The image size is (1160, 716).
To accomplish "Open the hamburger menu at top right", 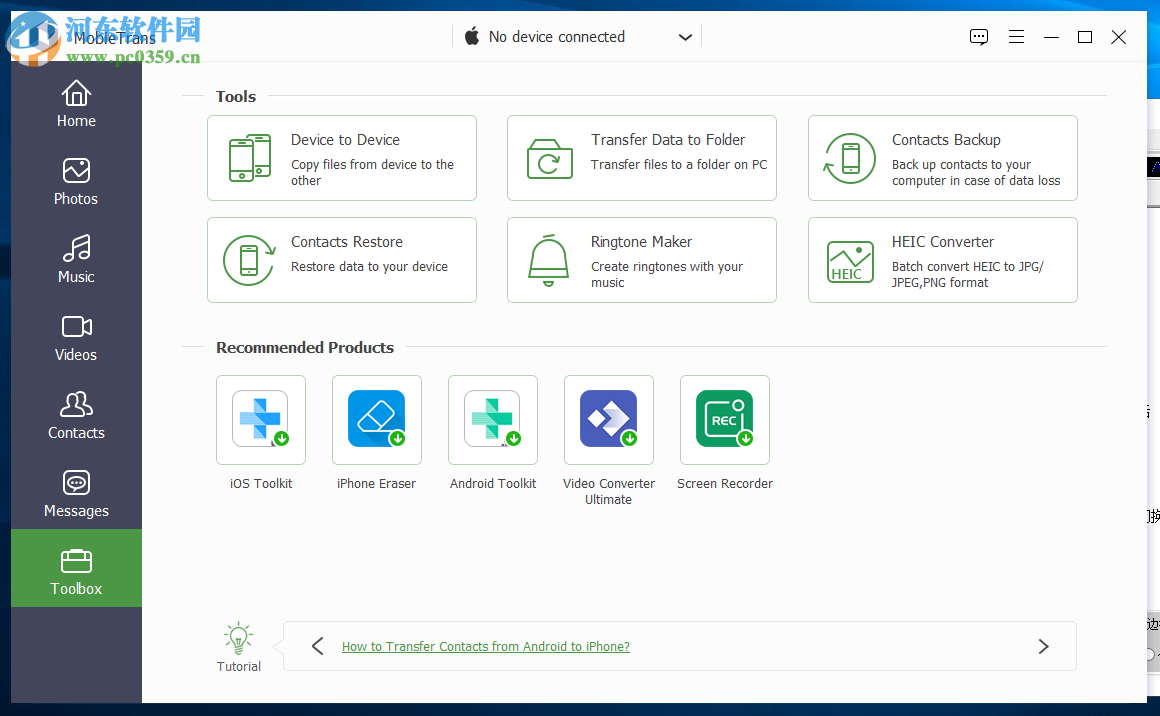I will click(x=1016, y=37).
